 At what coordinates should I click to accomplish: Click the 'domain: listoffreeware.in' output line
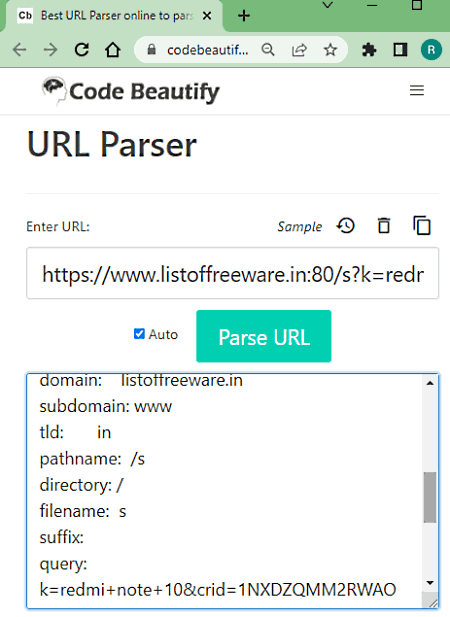tap(141, 381)
